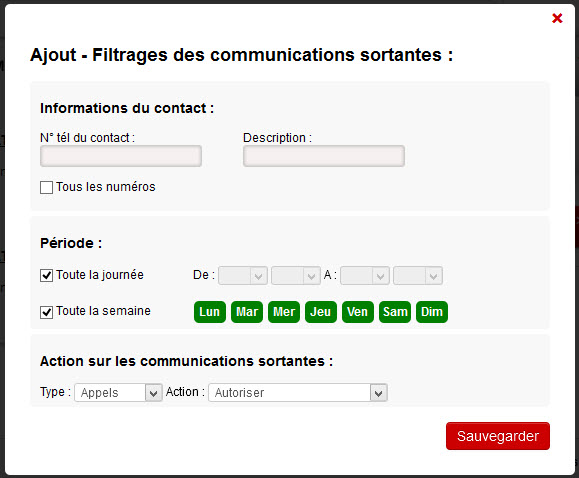Toggle the Jeu day button

(x=321, y=312)
